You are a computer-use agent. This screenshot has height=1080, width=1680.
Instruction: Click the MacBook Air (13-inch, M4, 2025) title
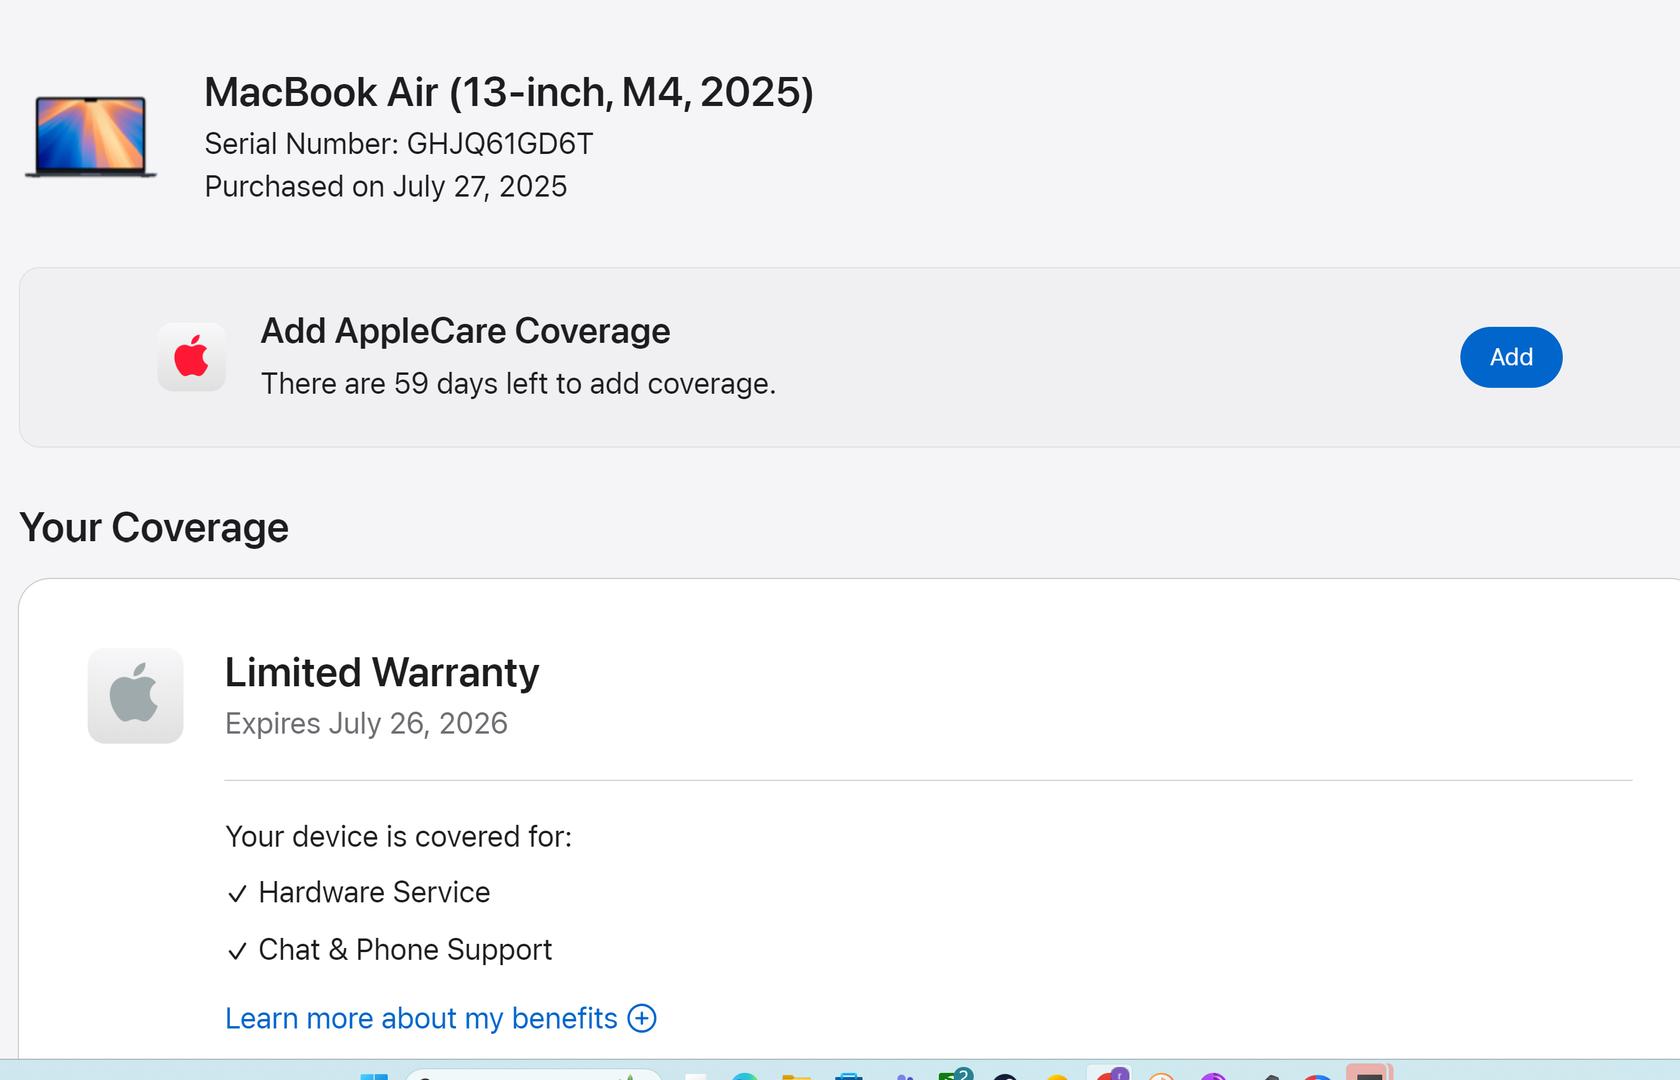[x=509, y=92]
